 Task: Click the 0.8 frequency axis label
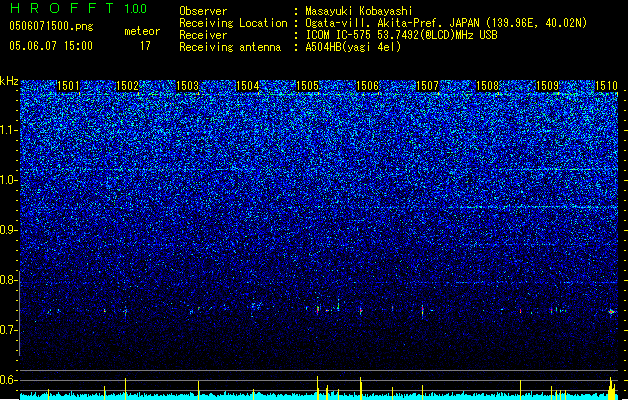tap(9, 280)
